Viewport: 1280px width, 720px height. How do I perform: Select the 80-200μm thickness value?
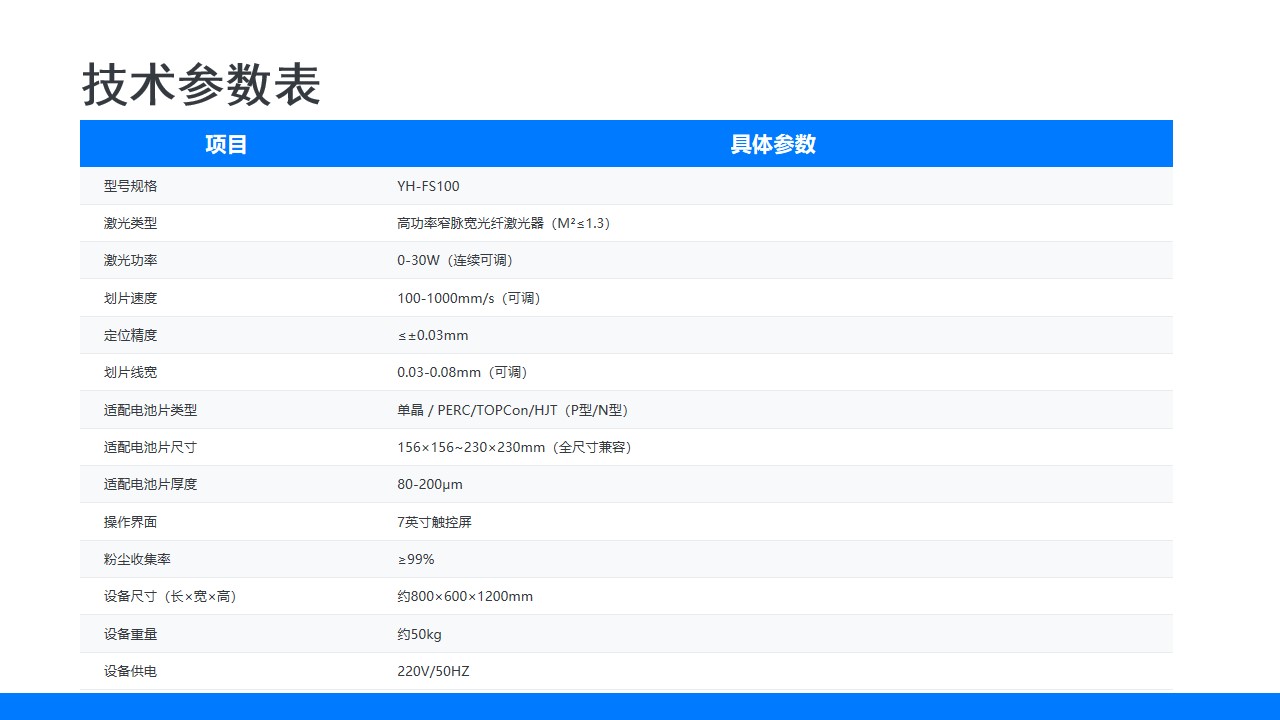[430, 484]
